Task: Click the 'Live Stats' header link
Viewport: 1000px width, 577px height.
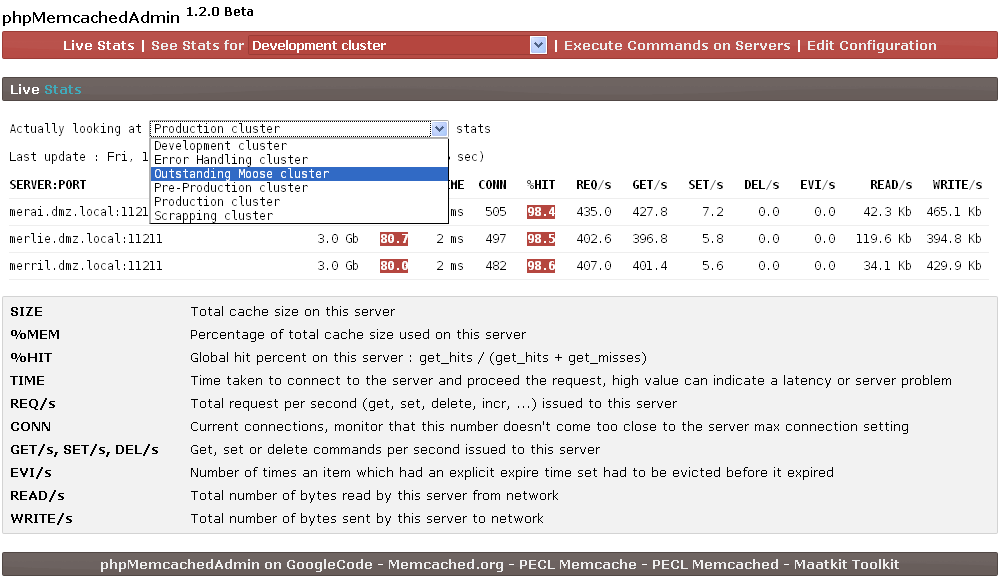Action: point(98,45)
